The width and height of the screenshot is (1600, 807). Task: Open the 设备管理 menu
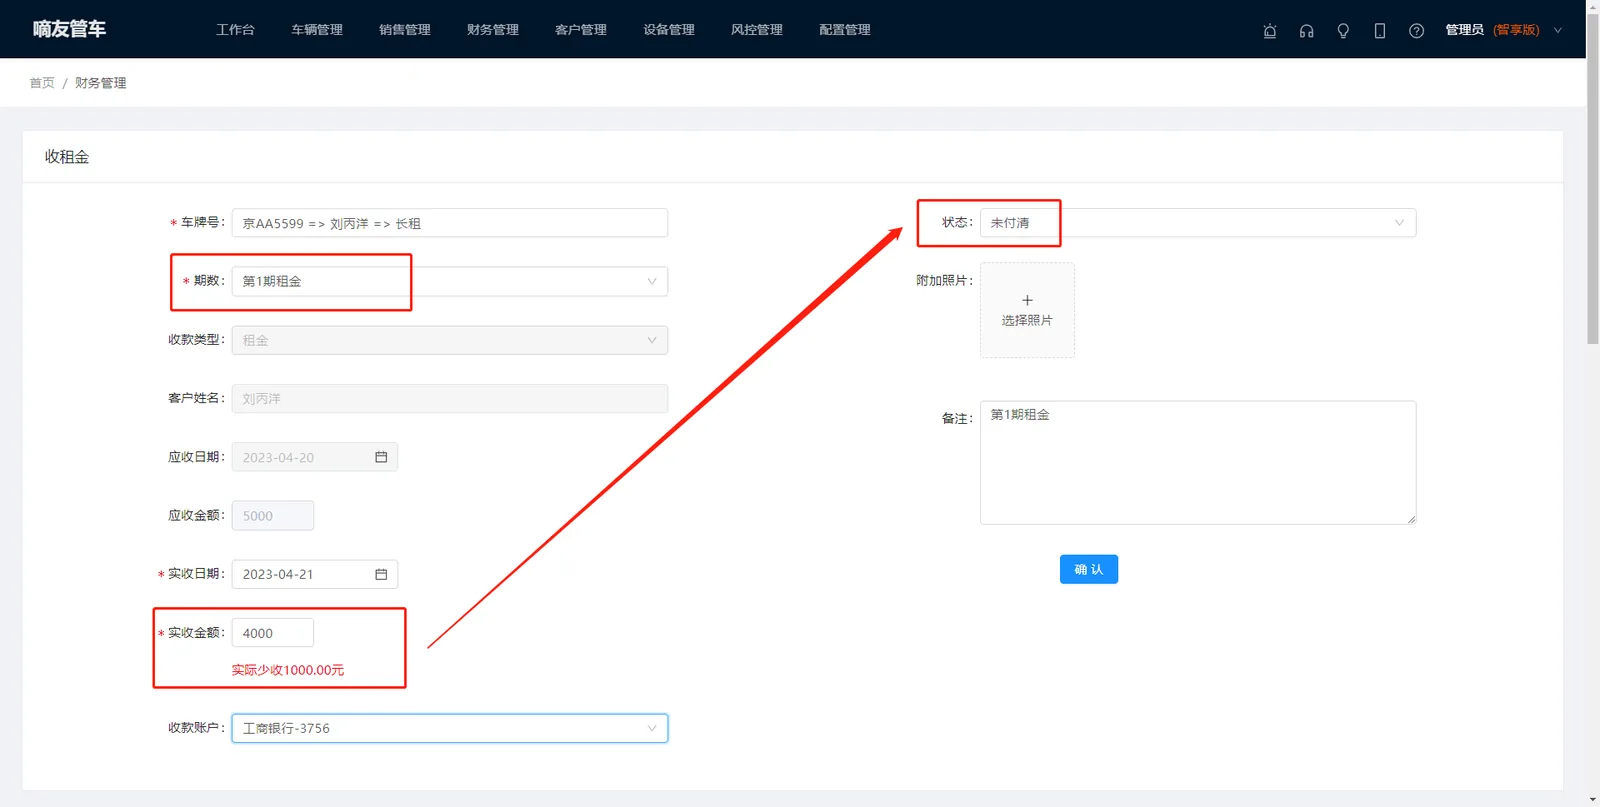click(669, 30)
